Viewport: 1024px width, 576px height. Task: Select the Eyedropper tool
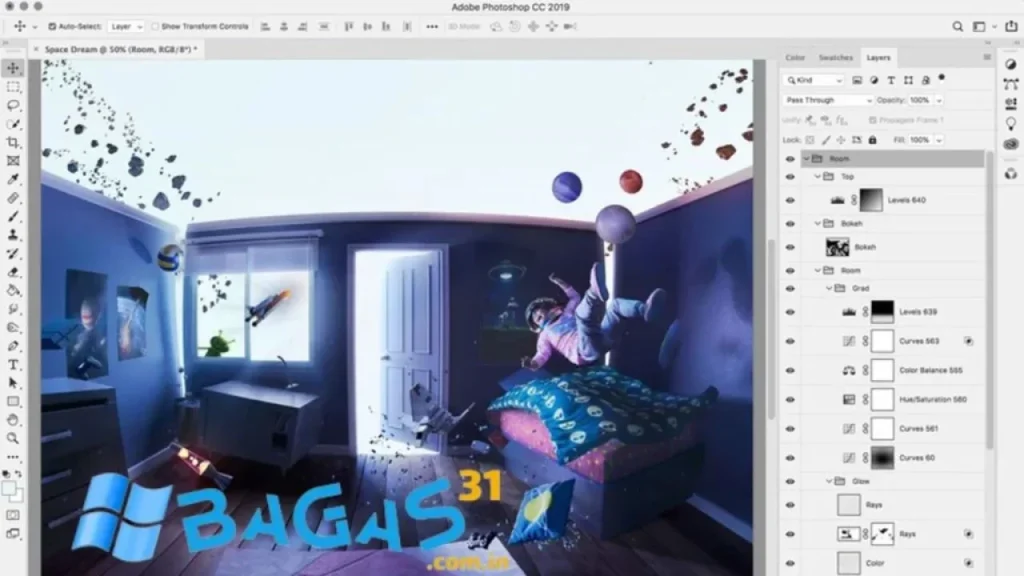pos(13,179)
